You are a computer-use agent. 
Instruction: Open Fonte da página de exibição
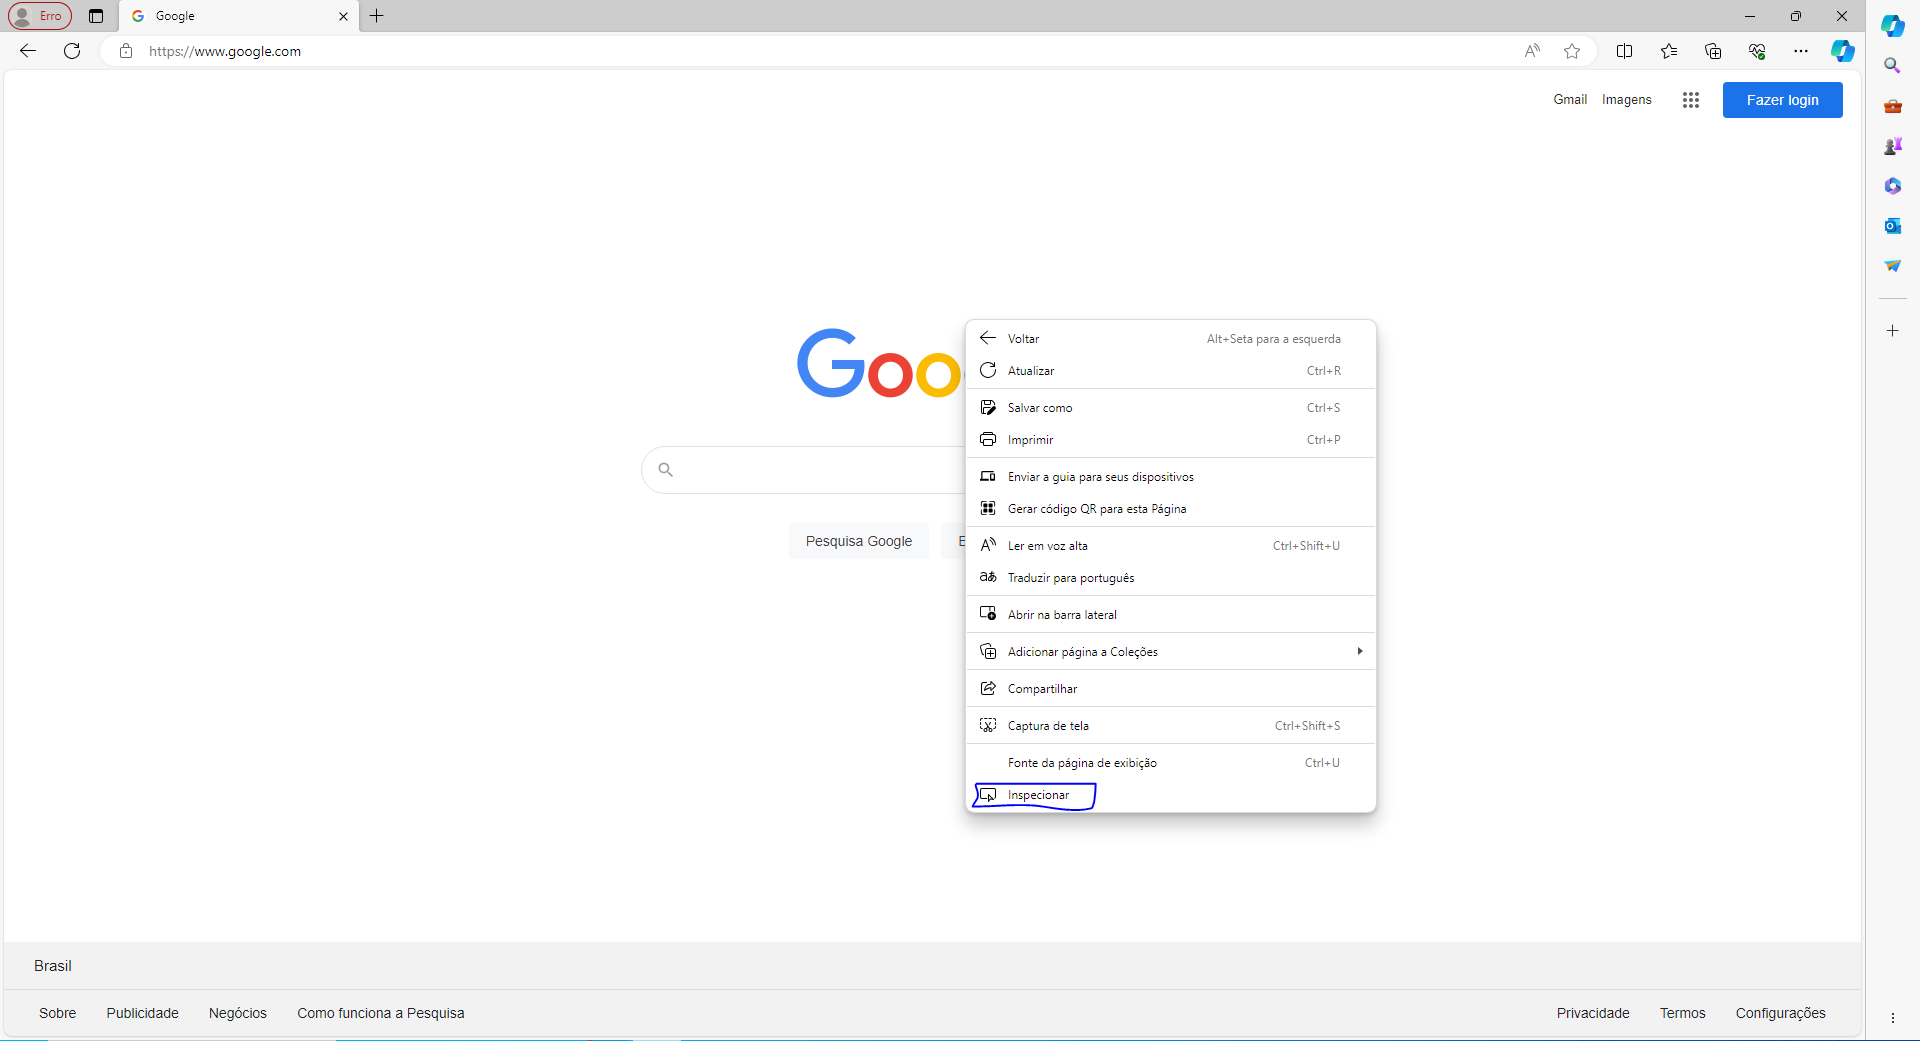pos(1171,763)
